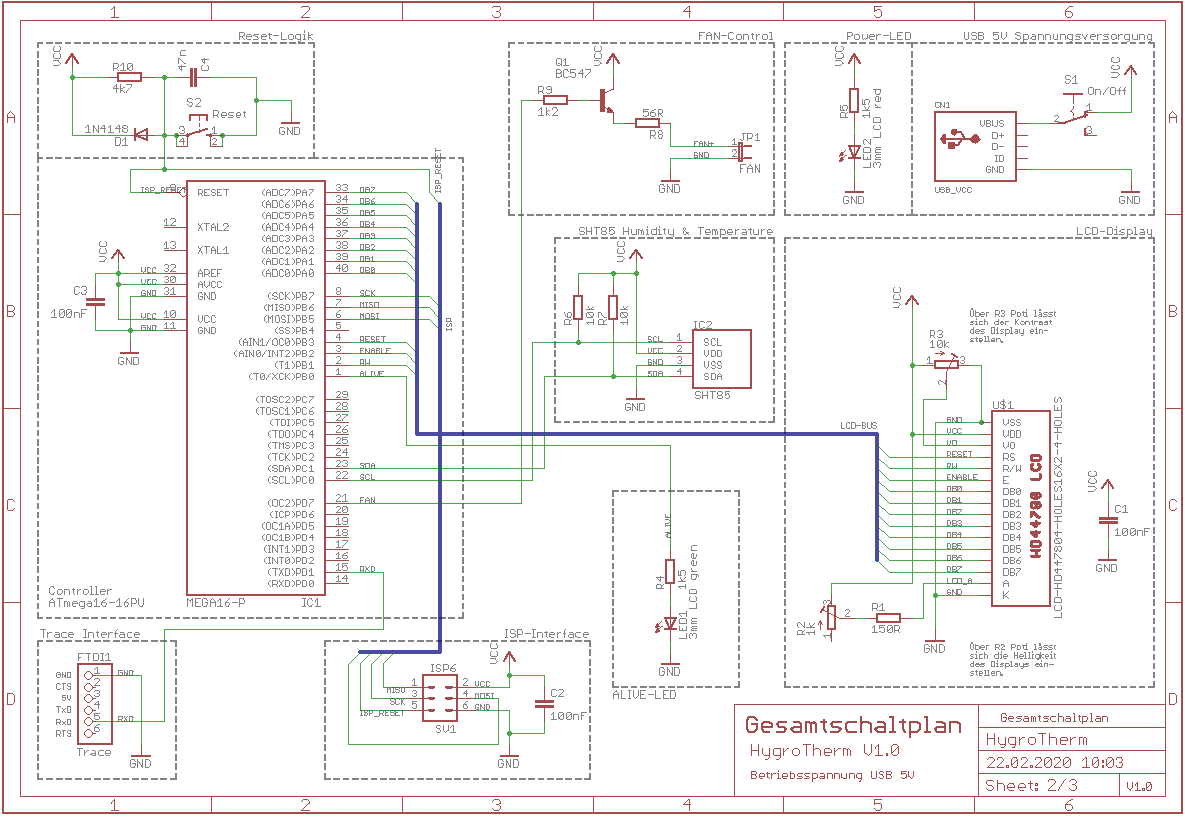Click the R3 10k contrast potentiometer
Image resolution: width=1185 pixels, height=817 pixels.
[945, 364]
